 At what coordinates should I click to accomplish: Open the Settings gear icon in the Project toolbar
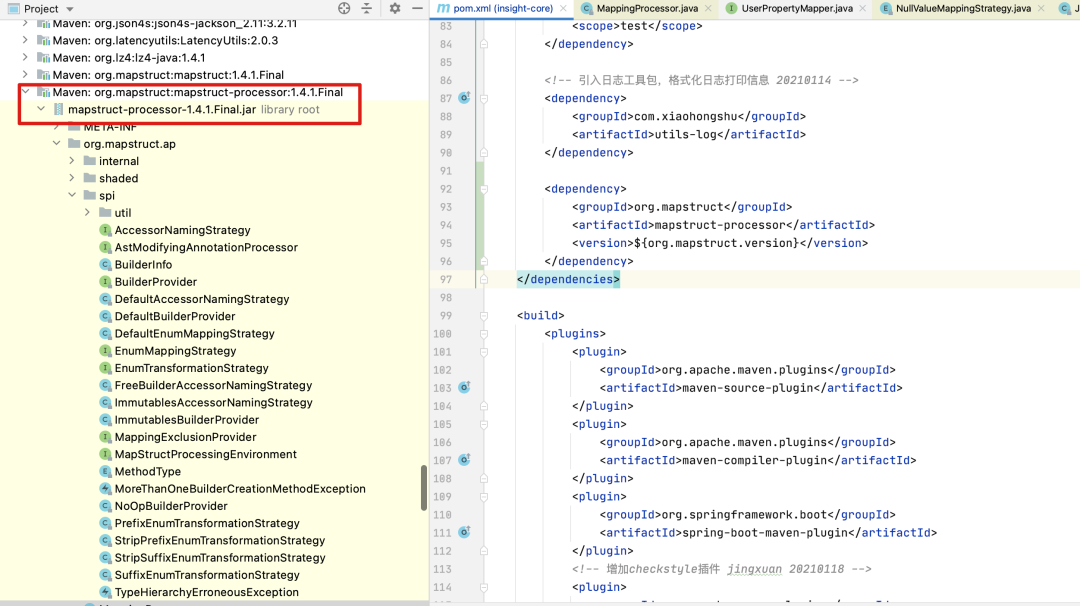394,8
